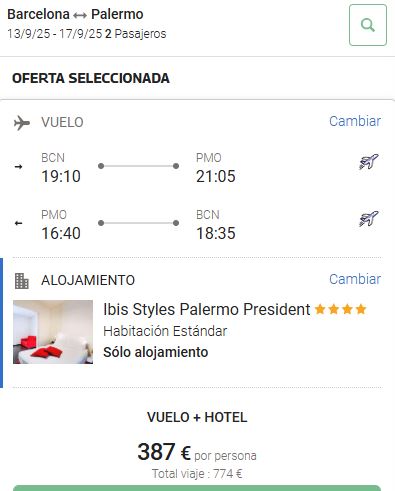Screen dimensions: 395x491
Task: Select the 16:40 PMO return departure time
Action: [x=61, y=233]
